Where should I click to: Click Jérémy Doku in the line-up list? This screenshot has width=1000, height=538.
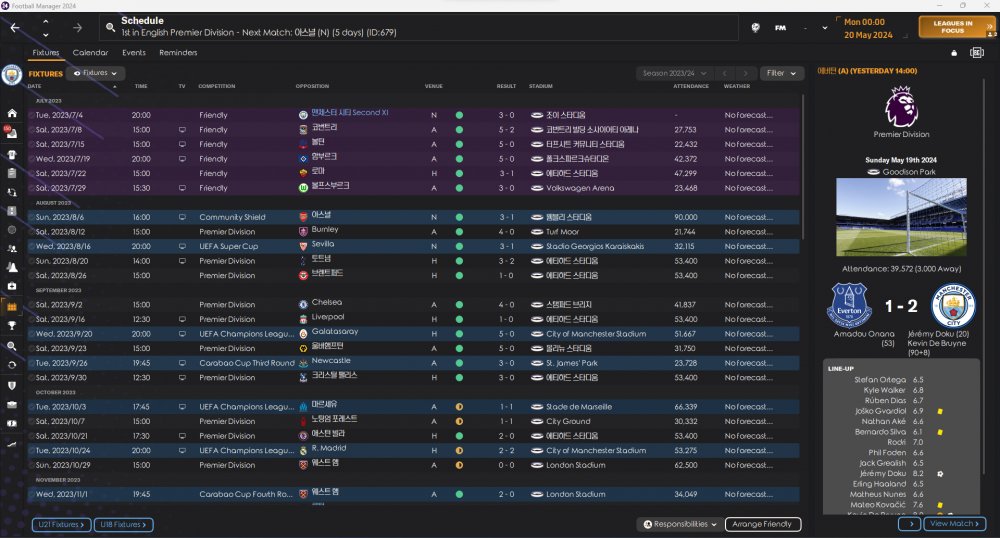coord(883,474)
